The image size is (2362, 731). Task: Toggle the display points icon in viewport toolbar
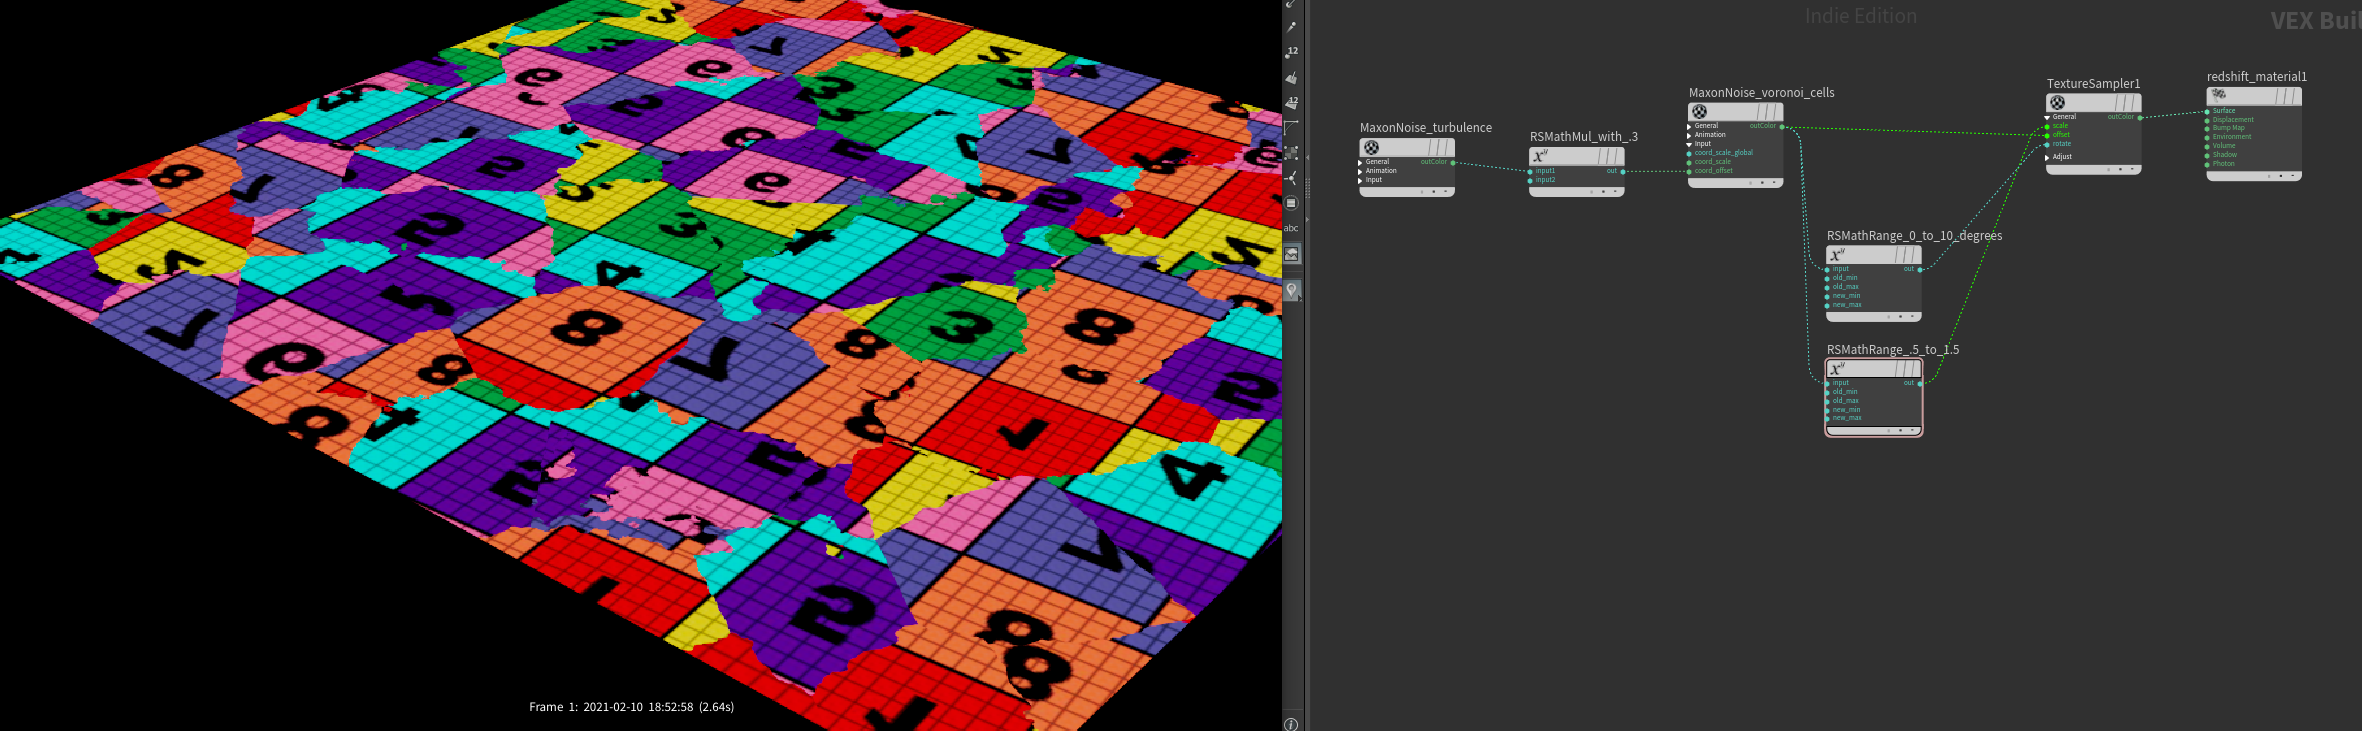(x=1291, y=27)
